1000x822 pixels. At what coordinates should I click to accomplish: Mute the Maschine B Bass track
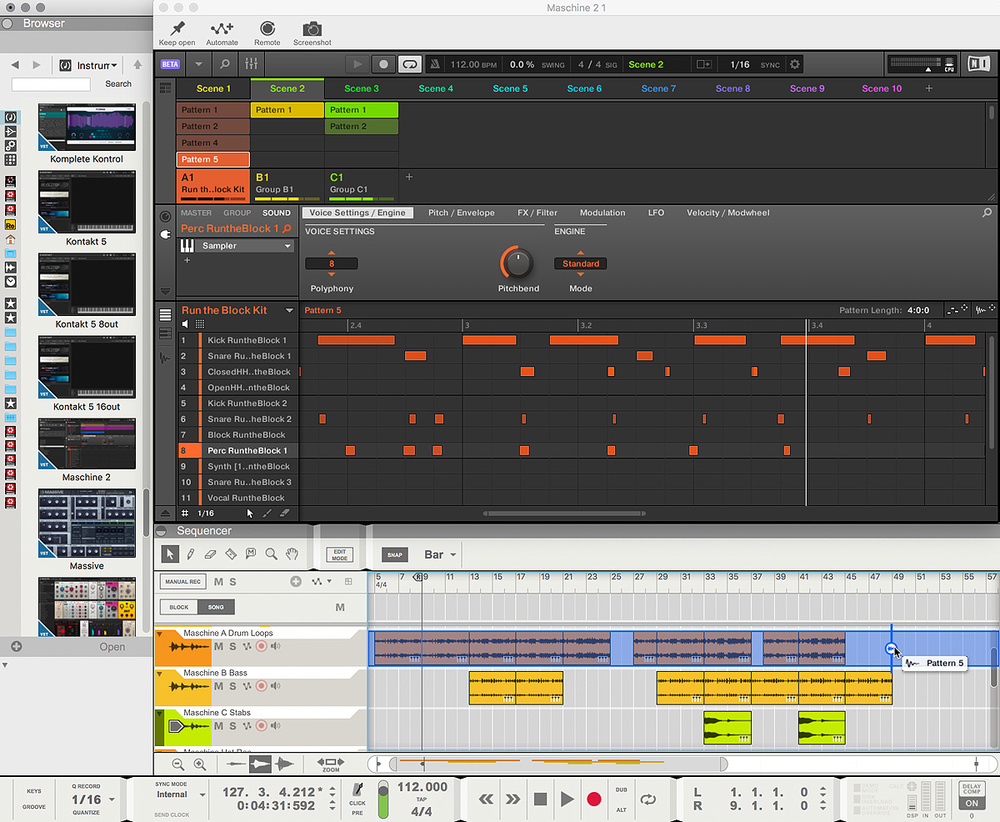[216, 687]
